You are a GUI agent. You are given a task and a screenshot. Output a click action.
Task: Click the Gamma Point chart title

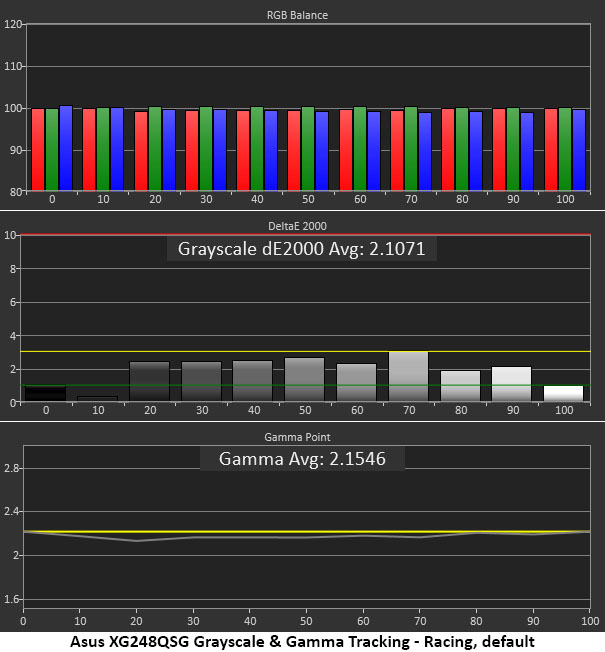pos(297,437)
